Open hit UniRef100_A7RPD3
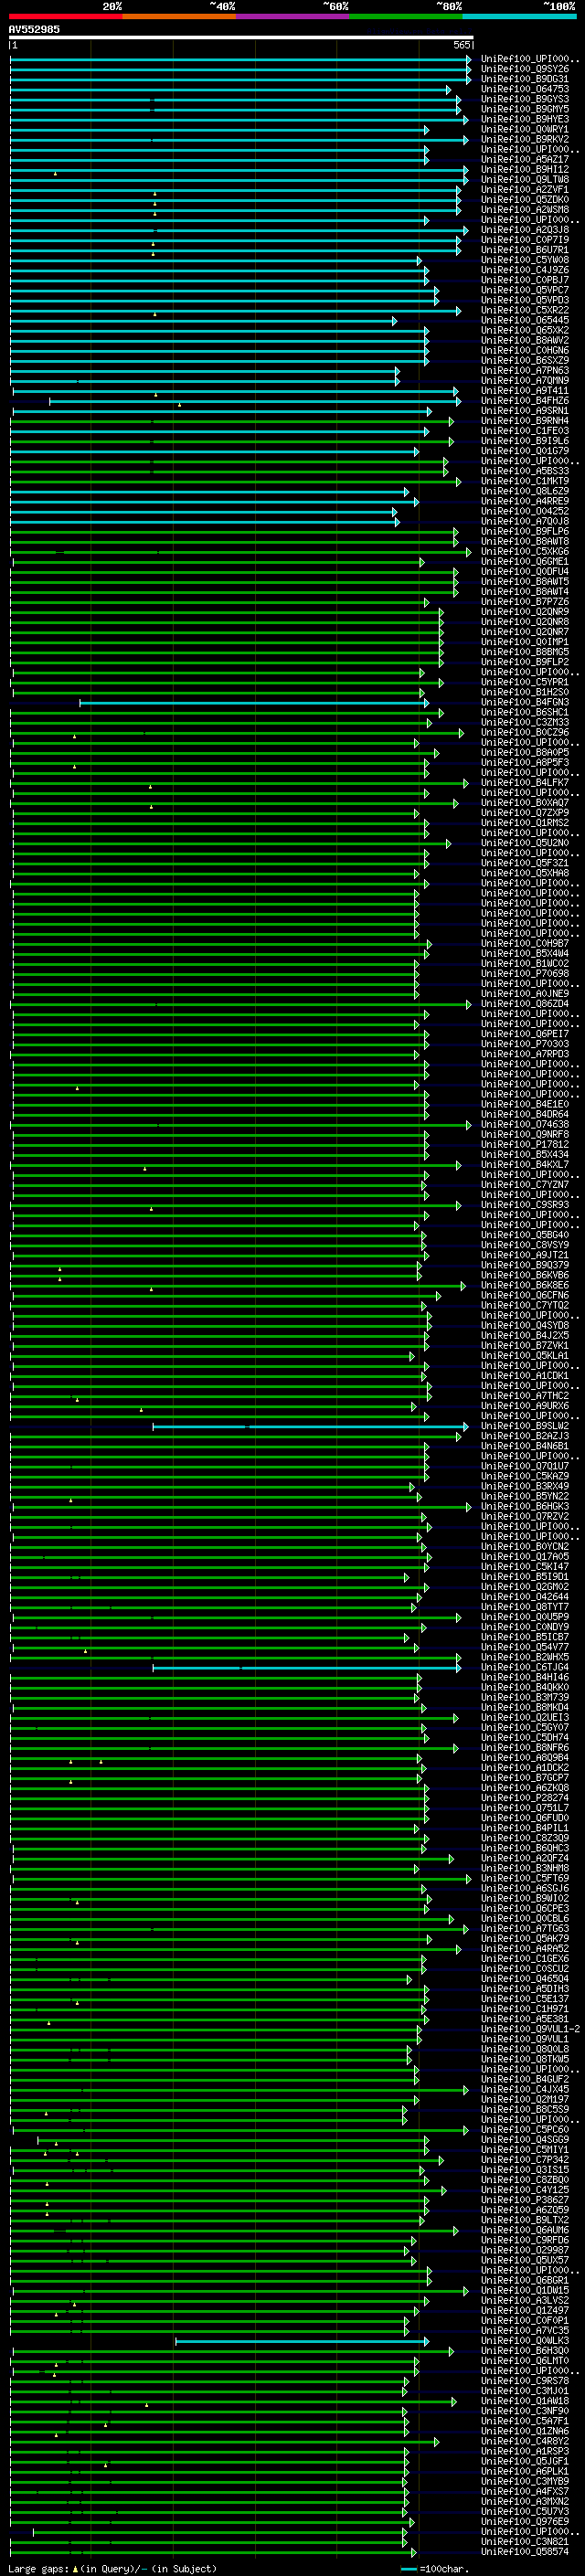The image size is (585, 2576). [525, 1054]
